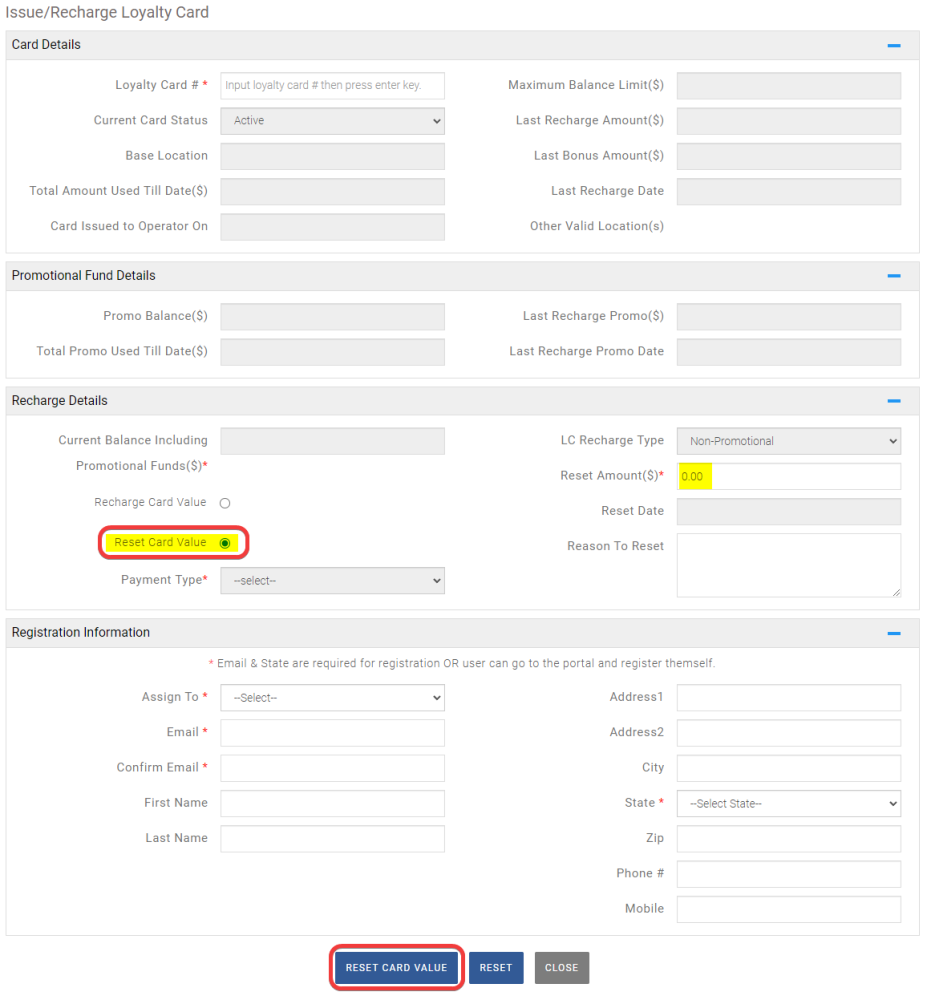Open the Current Card Status dropdown

pyautogui.click(x=332, y=121)
